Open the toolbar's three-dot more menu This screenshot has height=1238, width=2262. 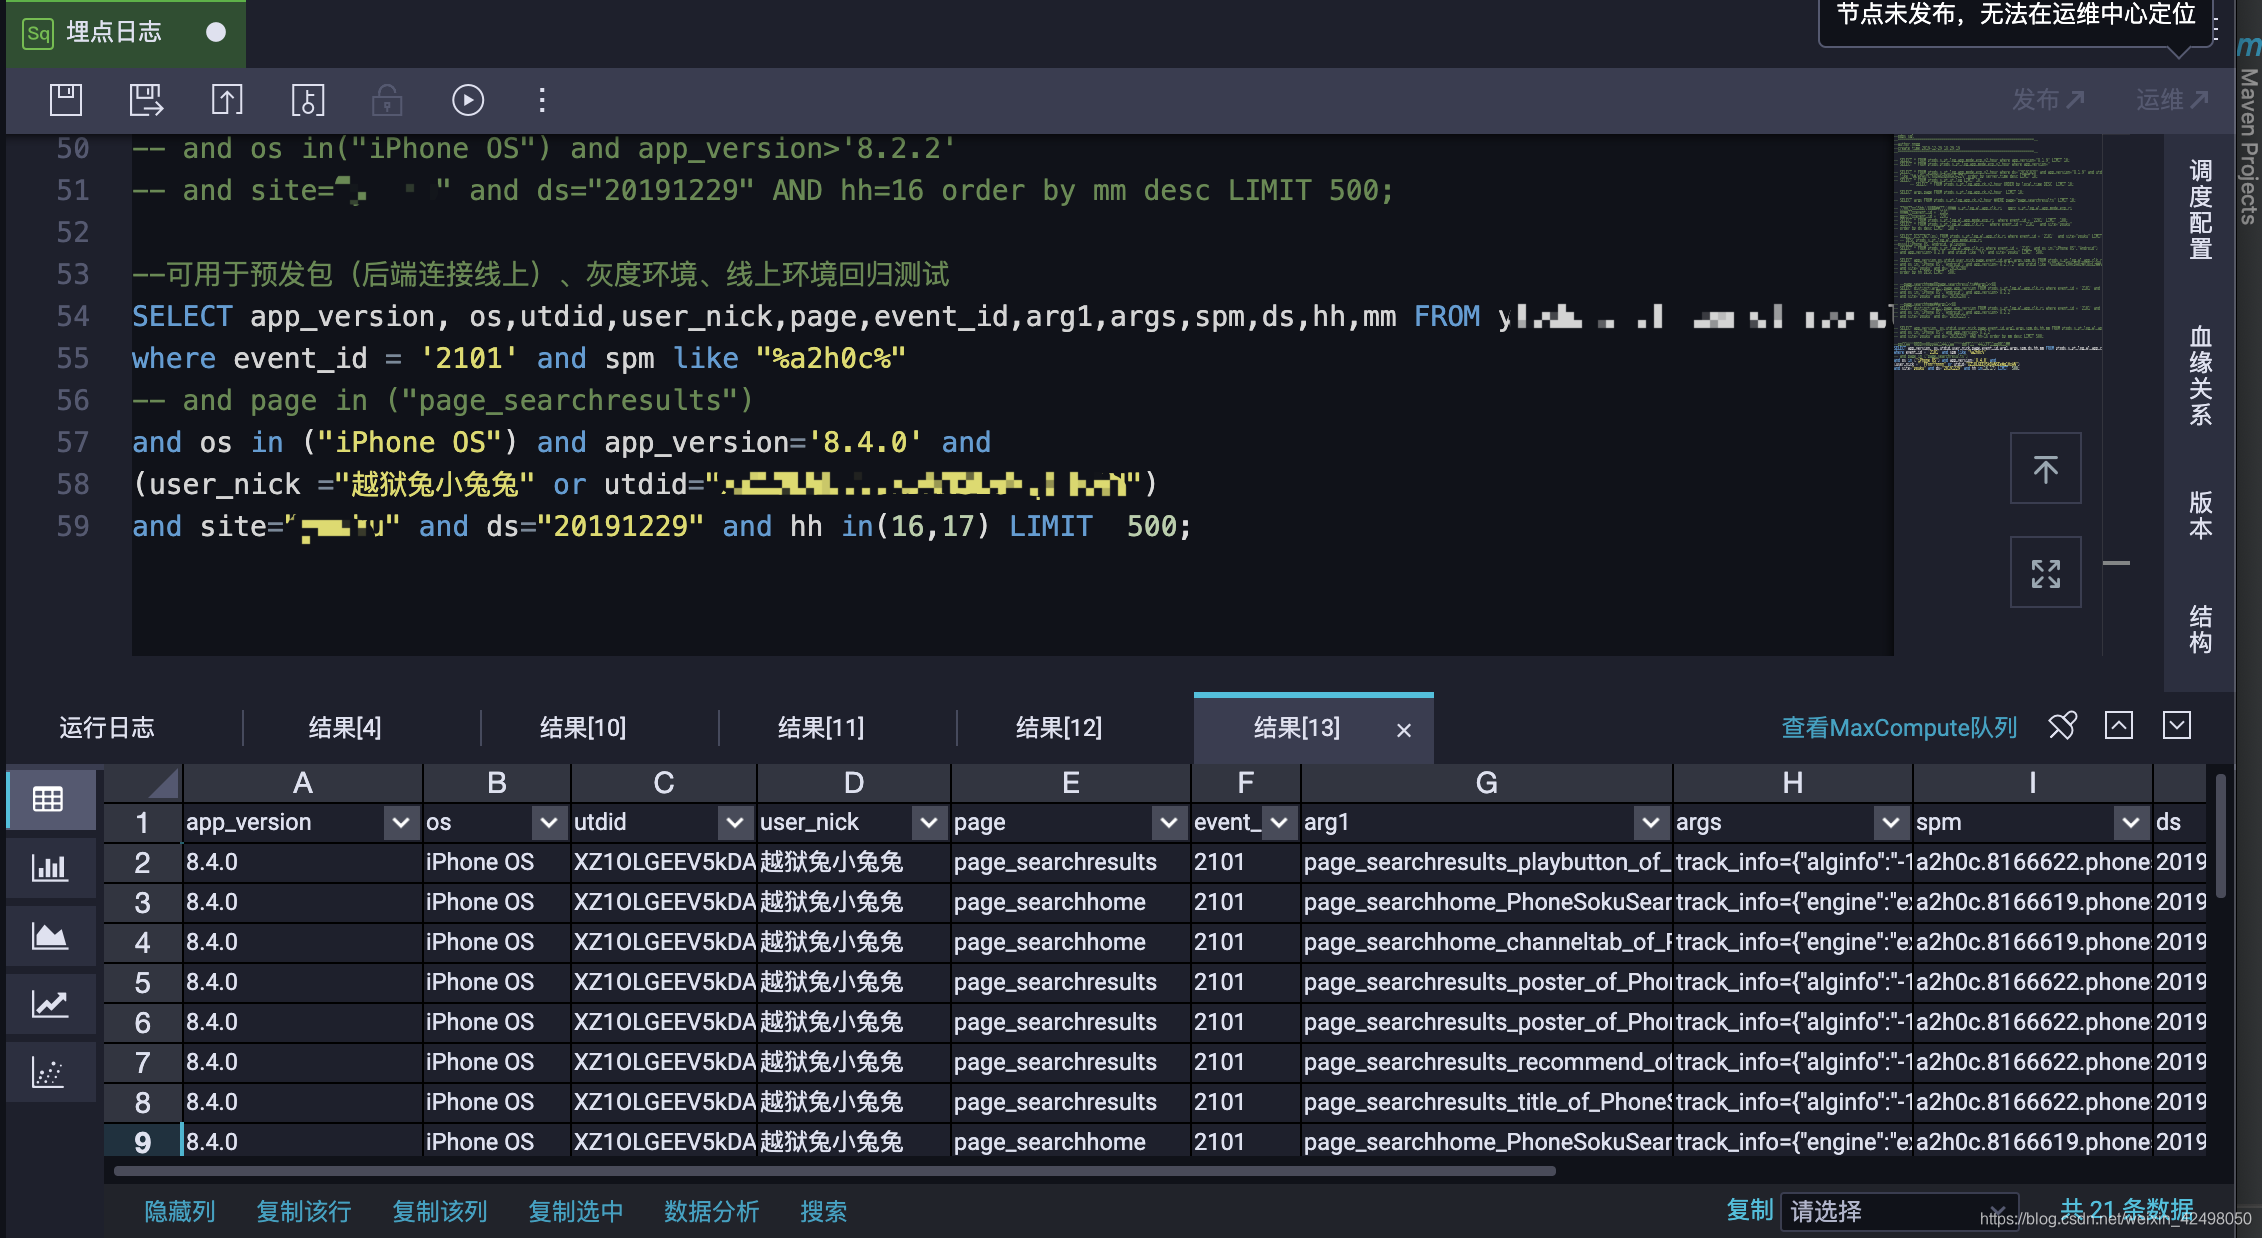point(542,100)
